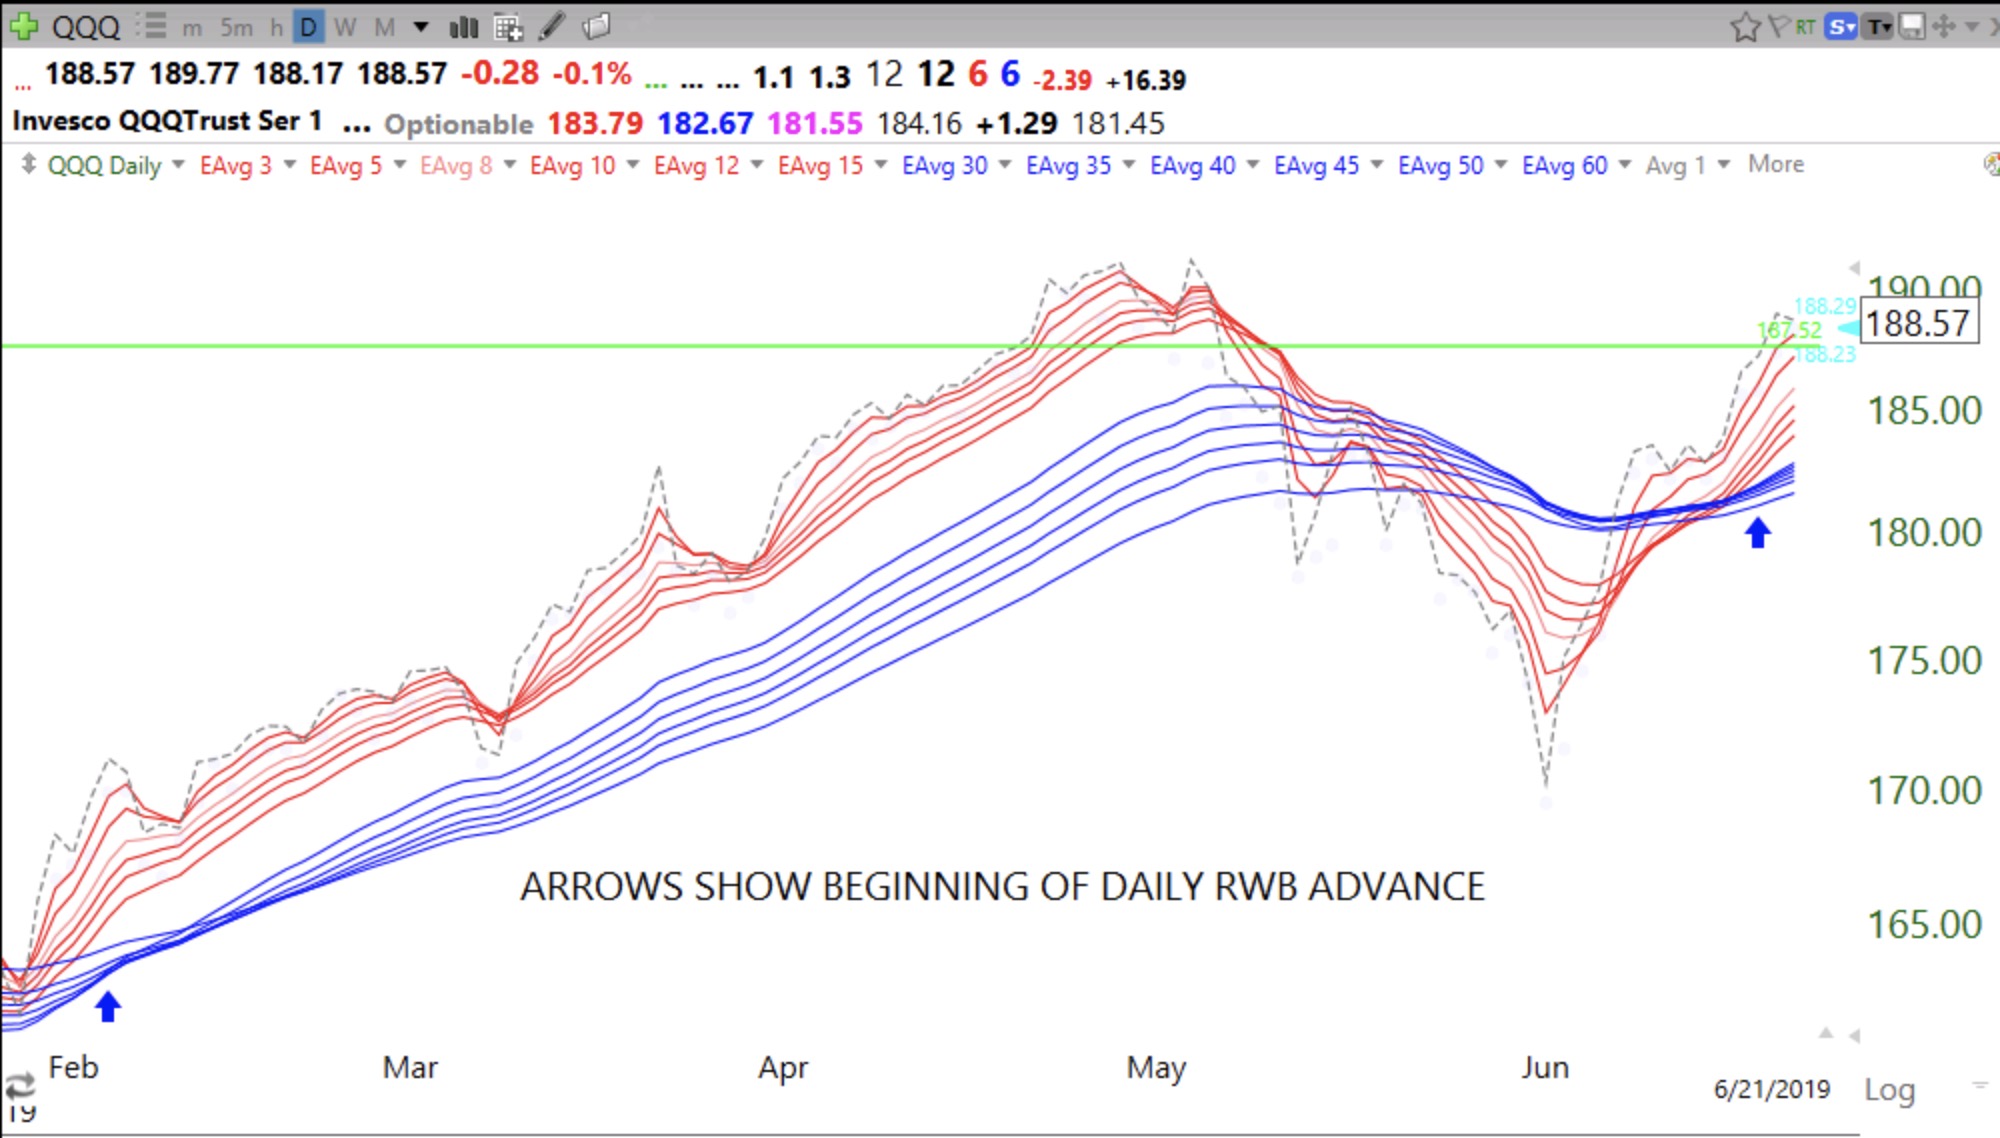Click the red 183.79 value

[x=595, y=123]
